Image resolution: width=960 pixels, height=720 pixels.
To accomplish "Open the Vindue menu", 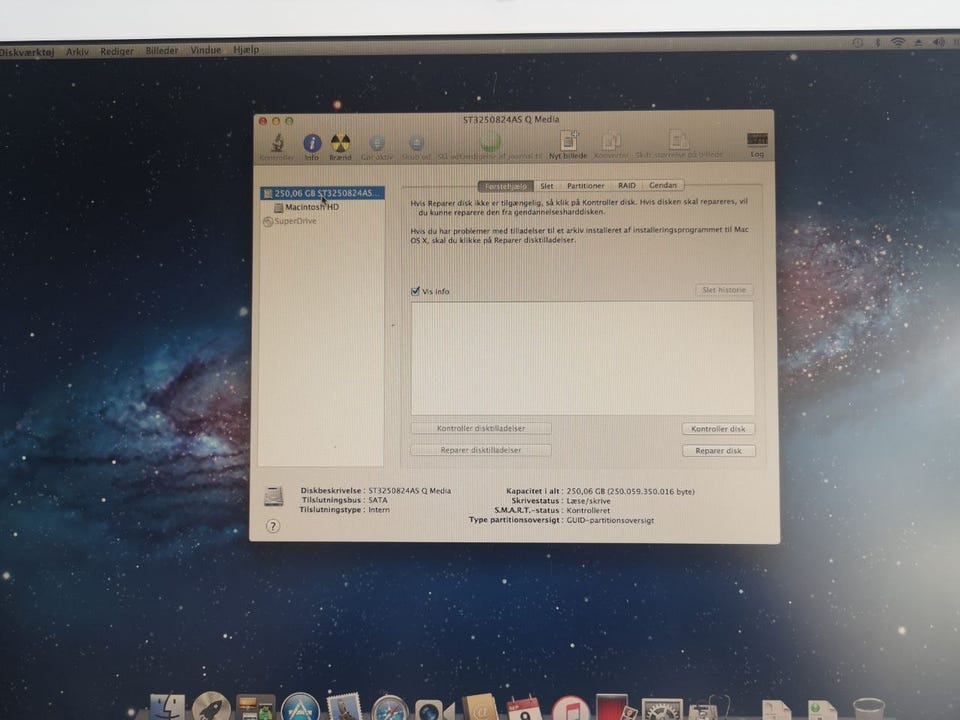I will click(x=205, y=50).
